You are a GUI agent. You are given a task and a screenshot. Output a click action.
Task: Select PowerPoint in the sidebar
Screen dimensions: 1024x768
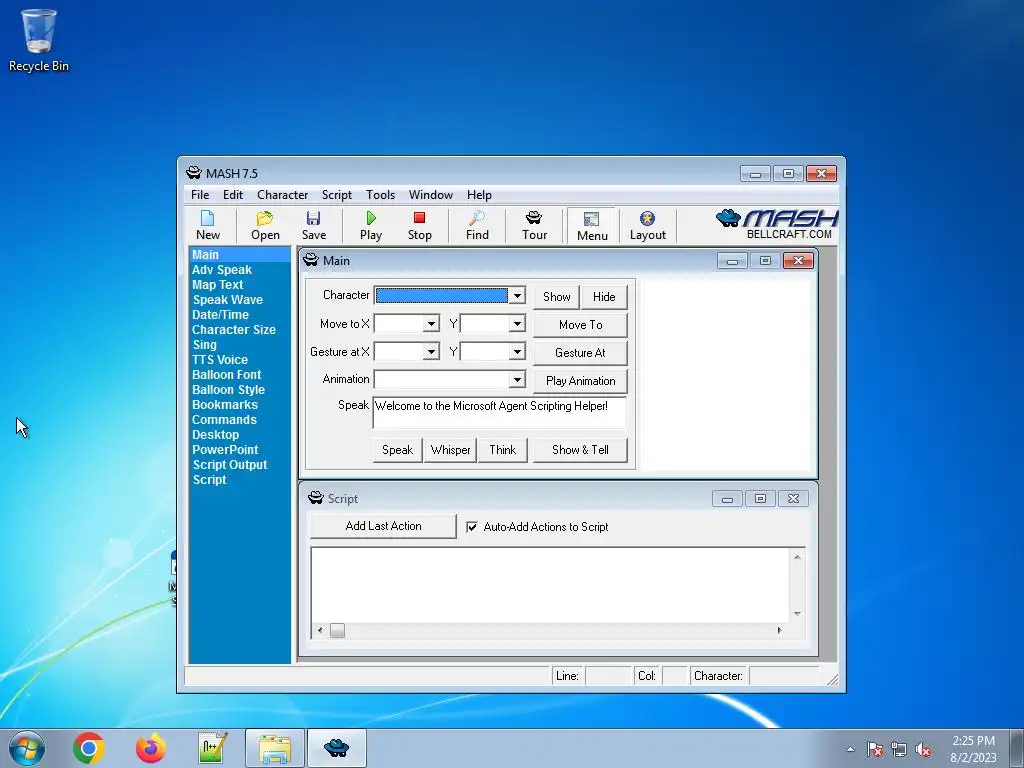tap(225, 450)
